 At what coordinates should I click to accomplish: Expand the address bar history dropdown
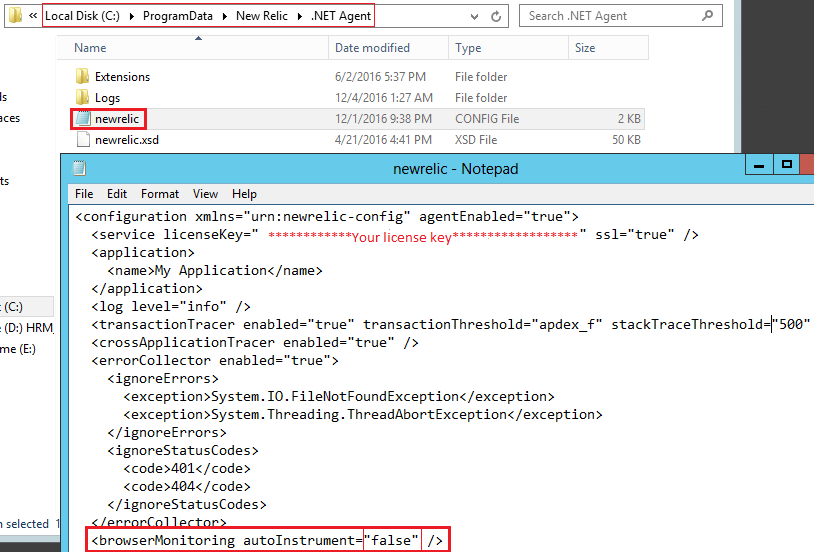(x=474, y=17)
